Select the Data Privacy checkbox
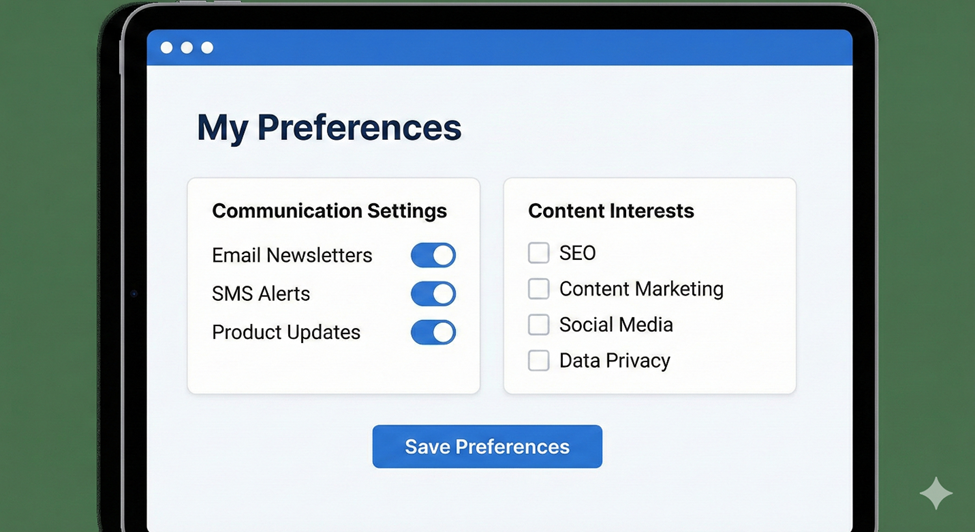This screenshot has width=975, height=532. [539, 361]
